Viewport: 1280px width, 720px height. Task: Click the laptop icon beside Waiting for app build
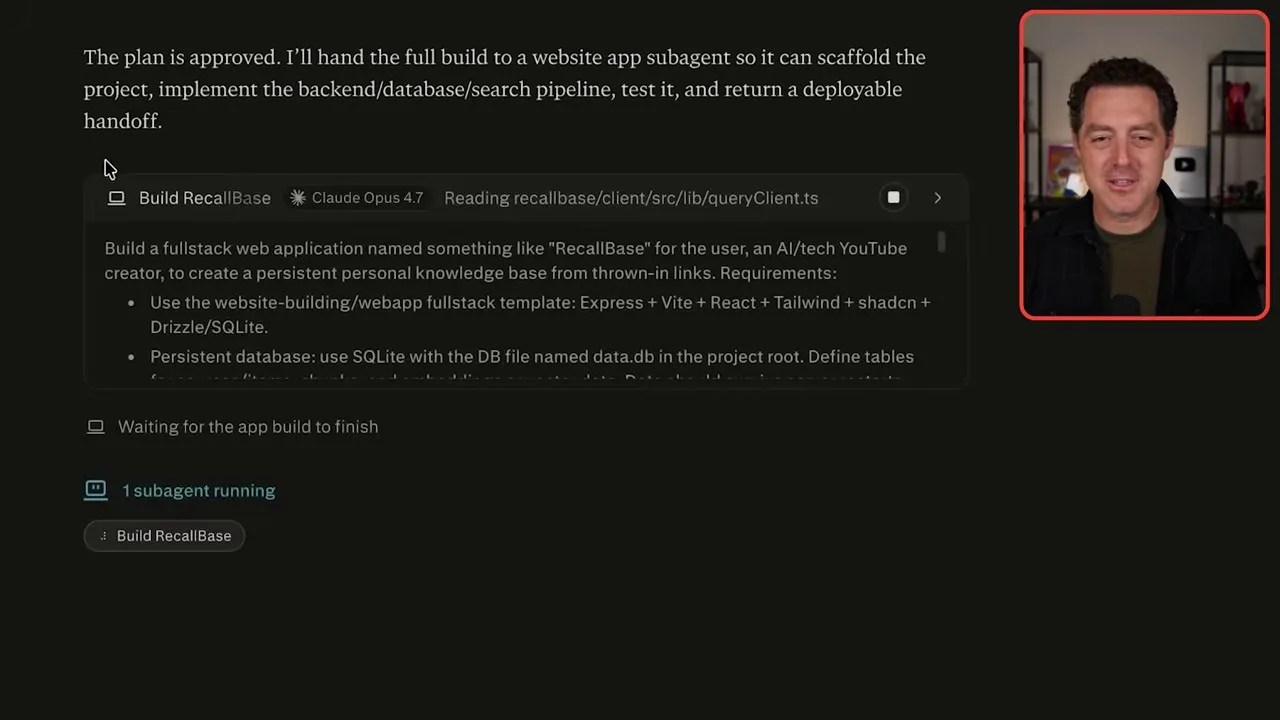(x=95, y=427)
